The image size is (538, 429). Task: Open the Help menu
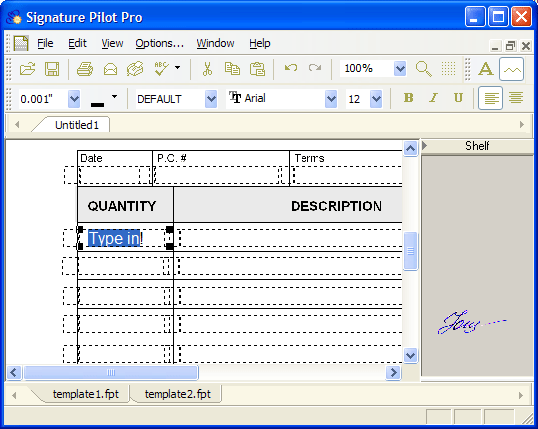[x=260, y=43]
